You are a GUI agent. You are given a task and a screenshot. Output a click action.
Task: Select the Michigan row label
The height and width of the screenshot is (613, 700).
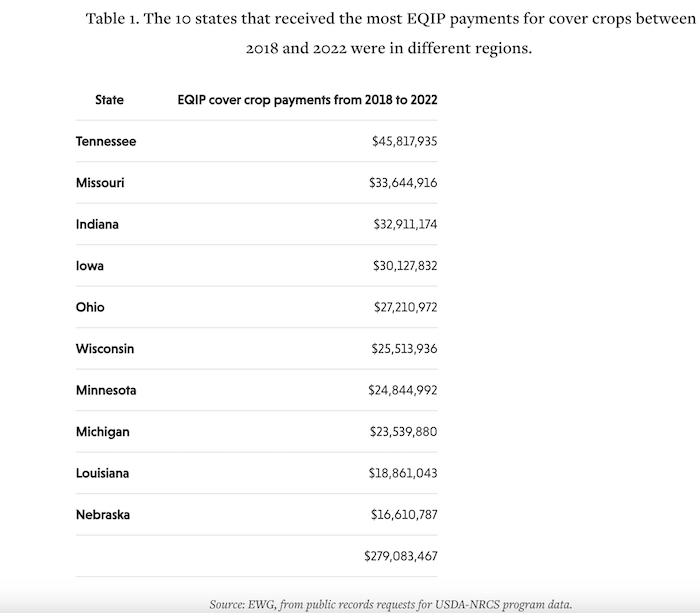102,432
